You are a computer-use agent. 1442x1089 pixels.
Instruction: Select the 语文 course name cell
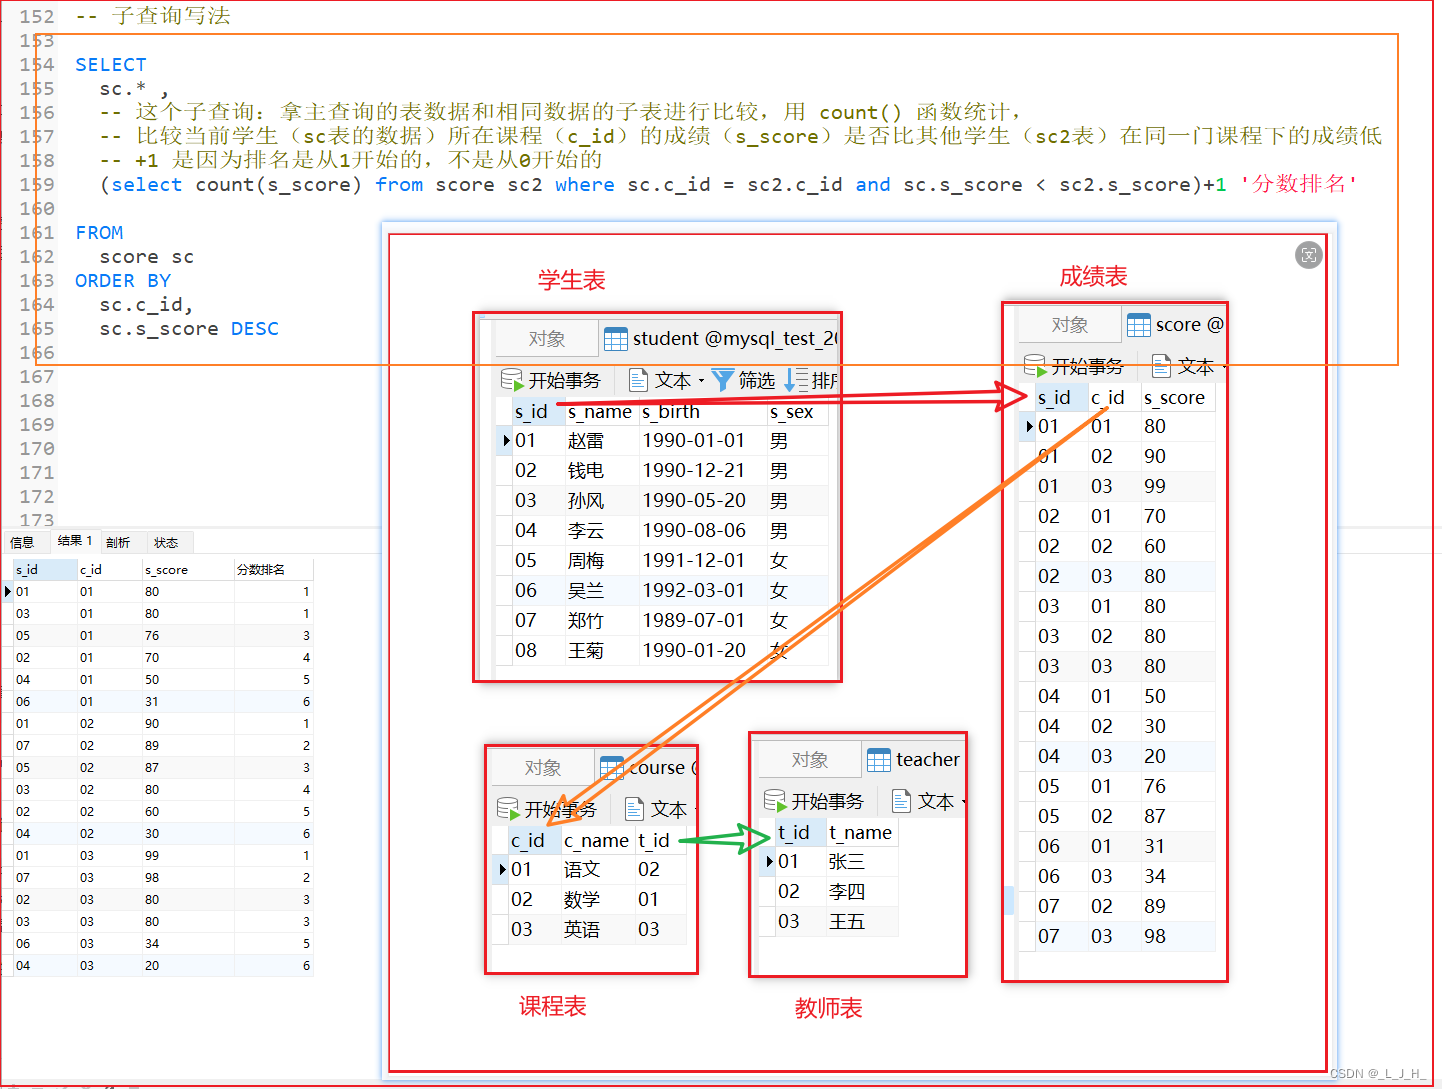pyautogui.click(x=598, y=870)
